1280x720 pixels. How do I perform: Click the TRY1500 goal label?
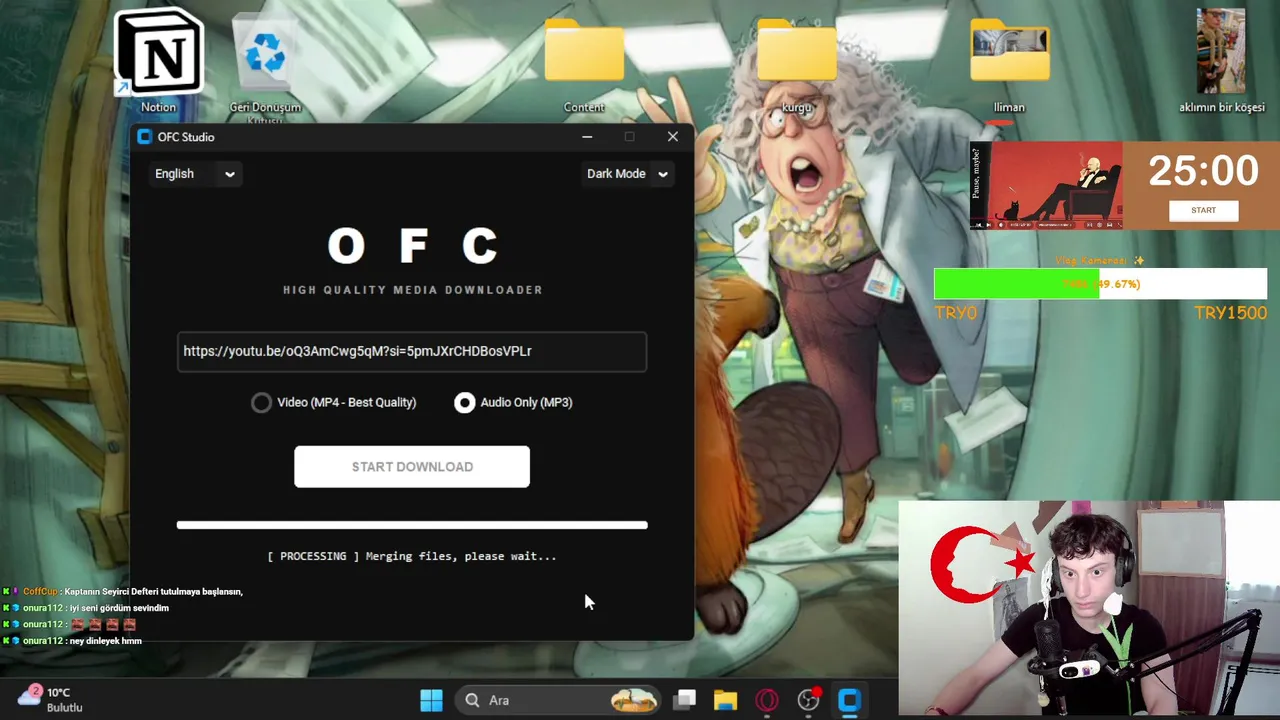pyautogui.click(x=1230, y=313)
